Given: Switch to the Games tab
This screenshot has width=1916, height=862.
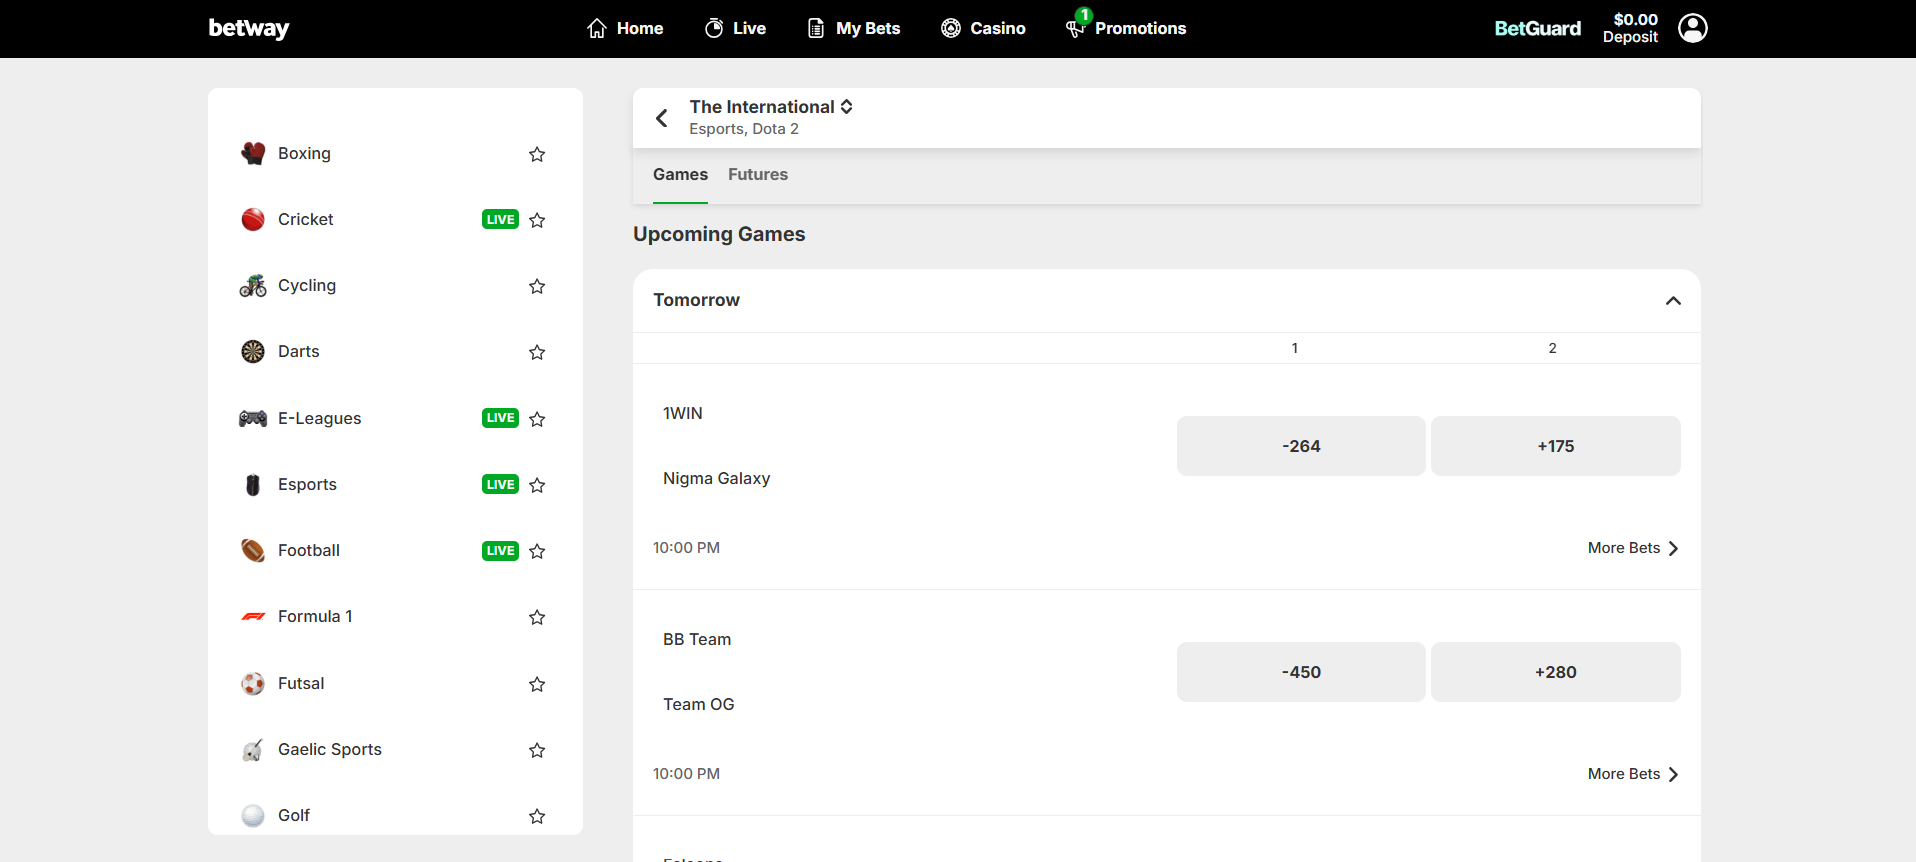Looking at the screenshot, I should [680, 174].
